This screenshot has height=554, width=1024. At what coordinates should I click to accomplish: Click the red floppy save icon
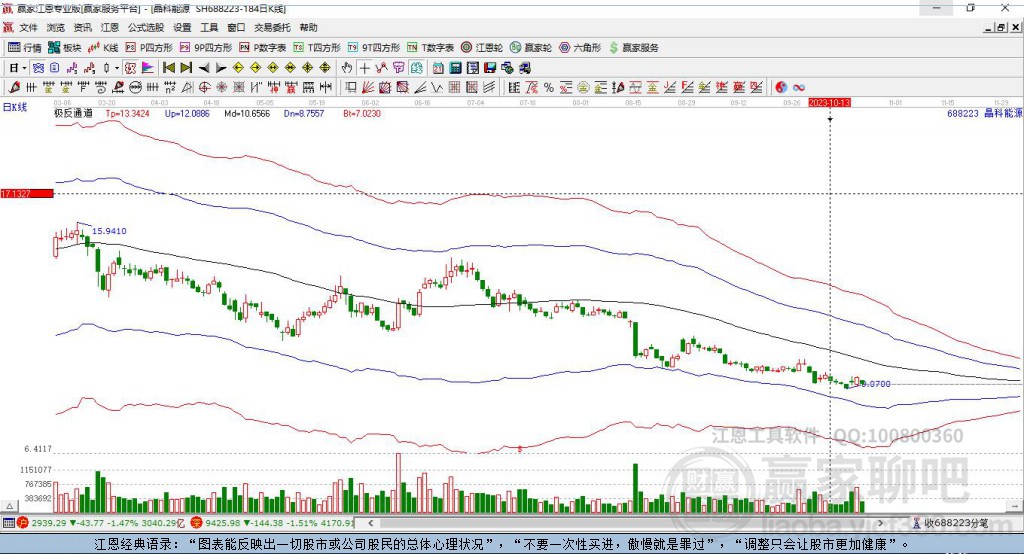(x=490, y=68)
